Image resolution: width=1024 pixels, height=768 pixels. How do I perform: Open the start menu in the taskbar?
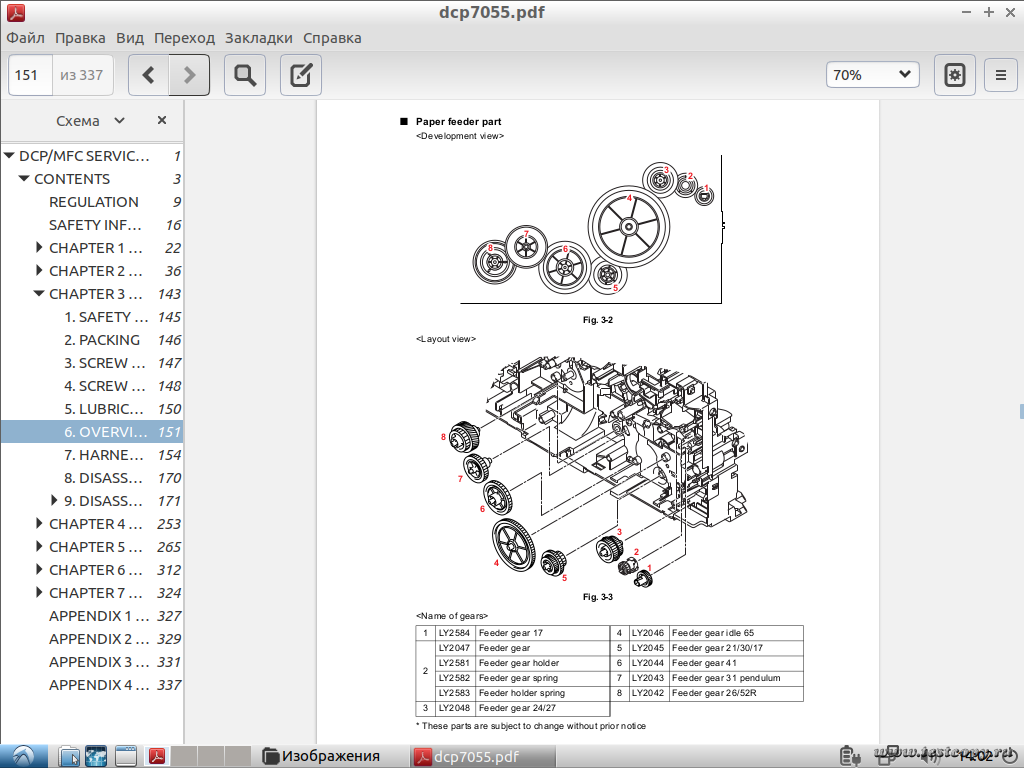22,756
